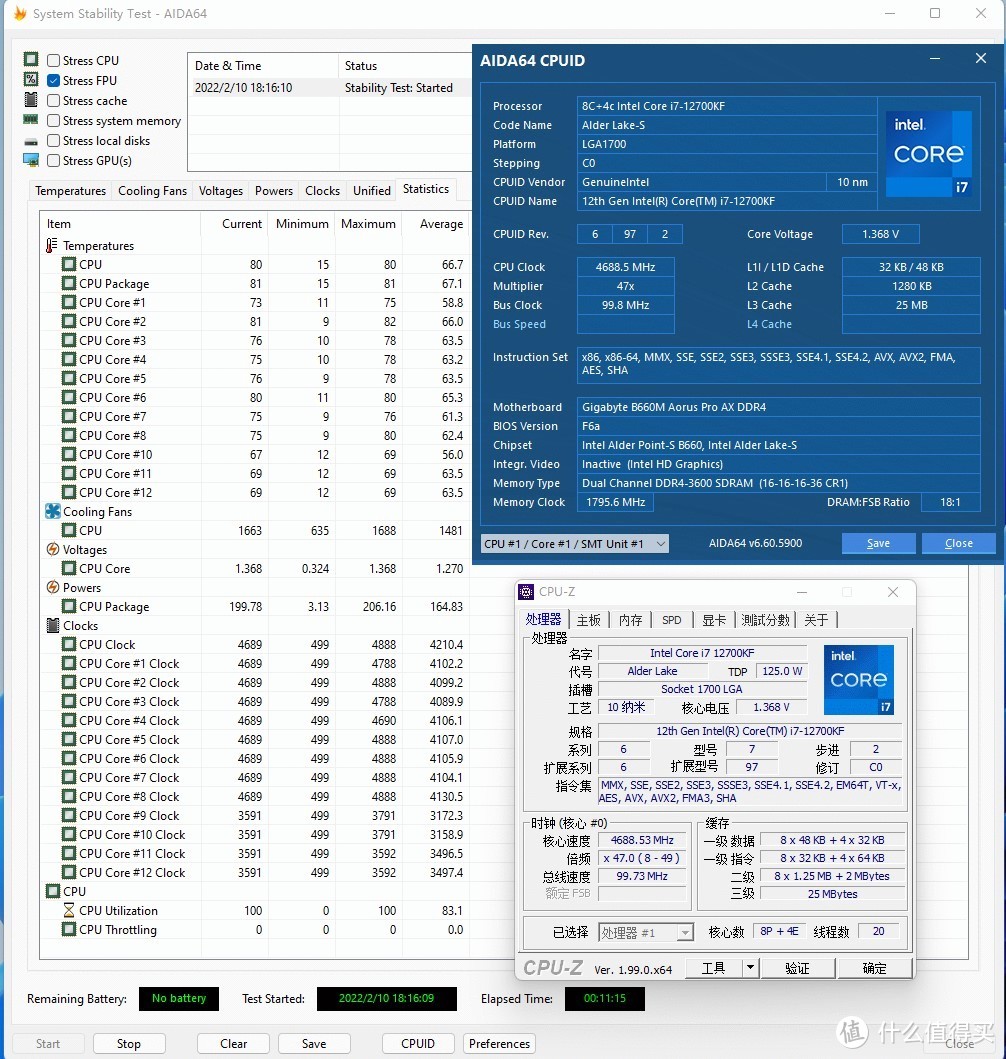Open CPU-Z SPD tab

point(672,620)
